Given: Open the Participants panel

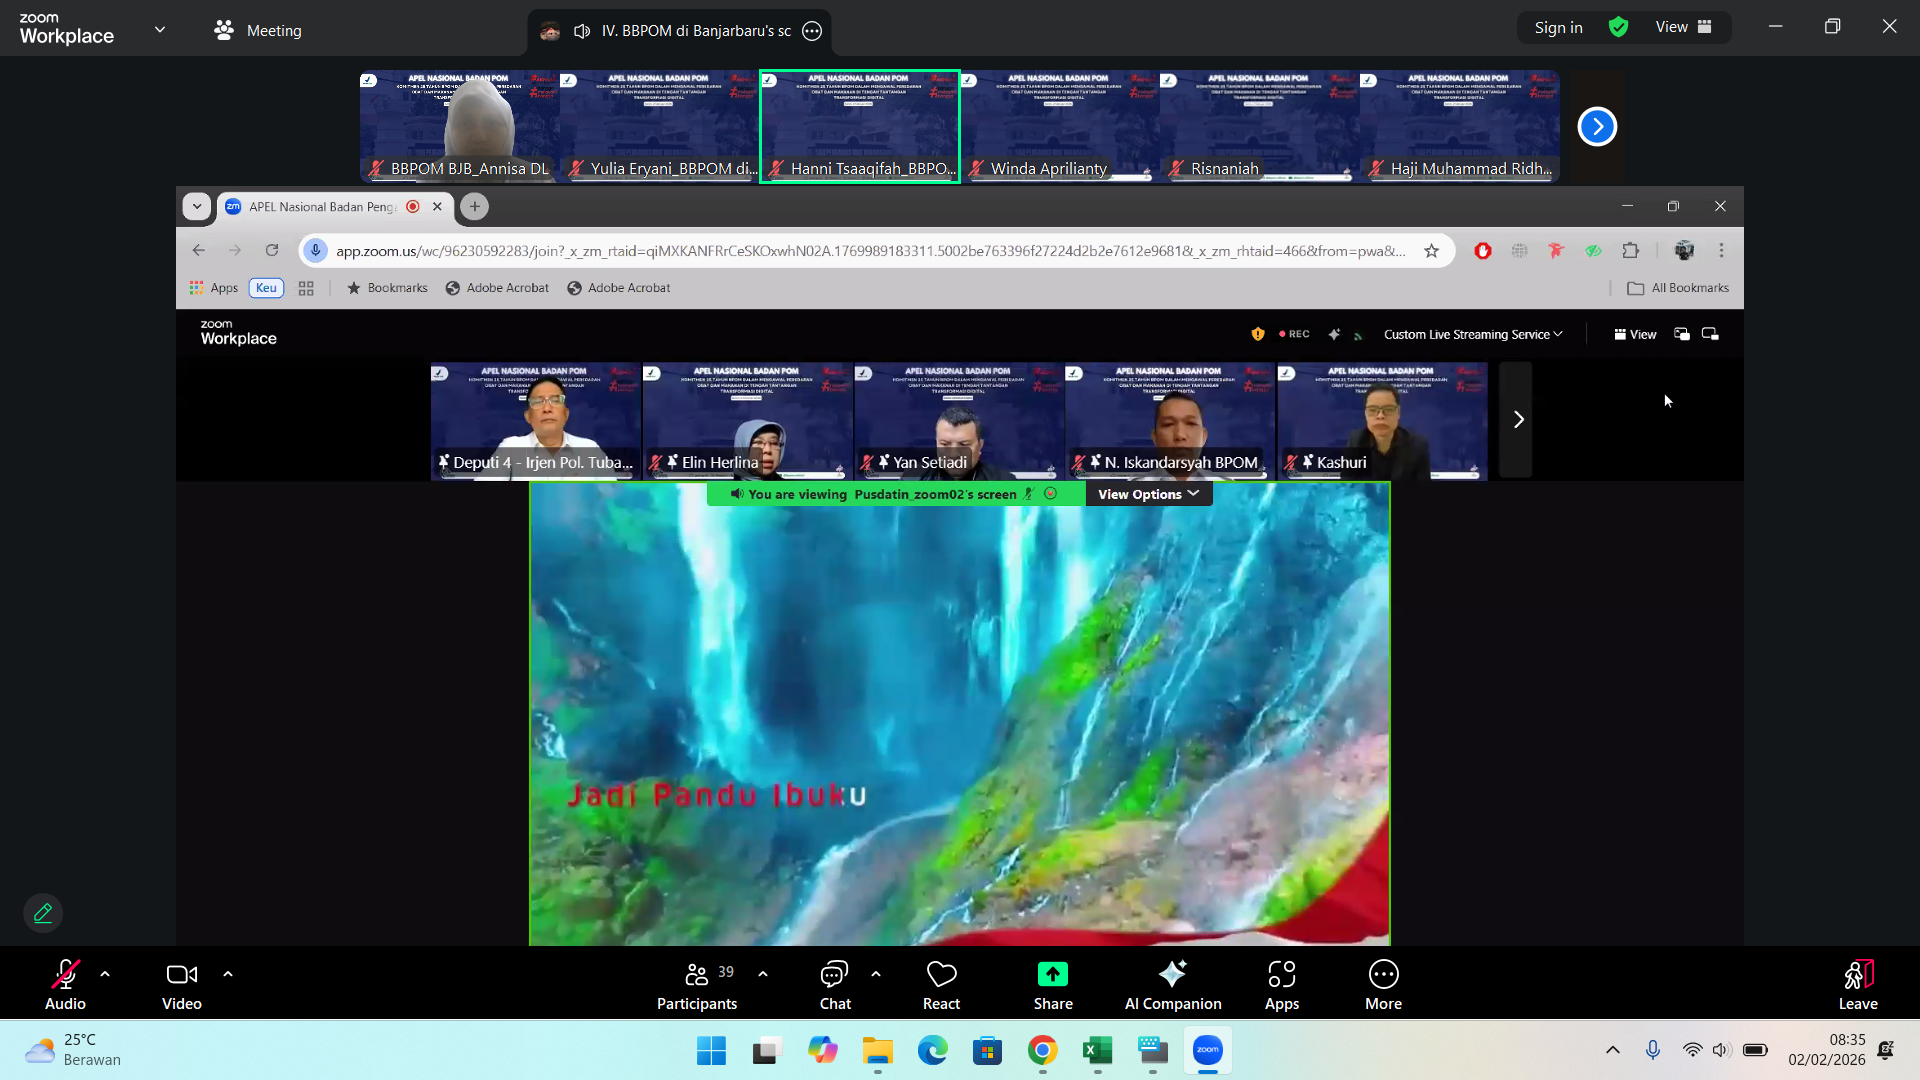Looking at the screenshot, I should (697, 985).
